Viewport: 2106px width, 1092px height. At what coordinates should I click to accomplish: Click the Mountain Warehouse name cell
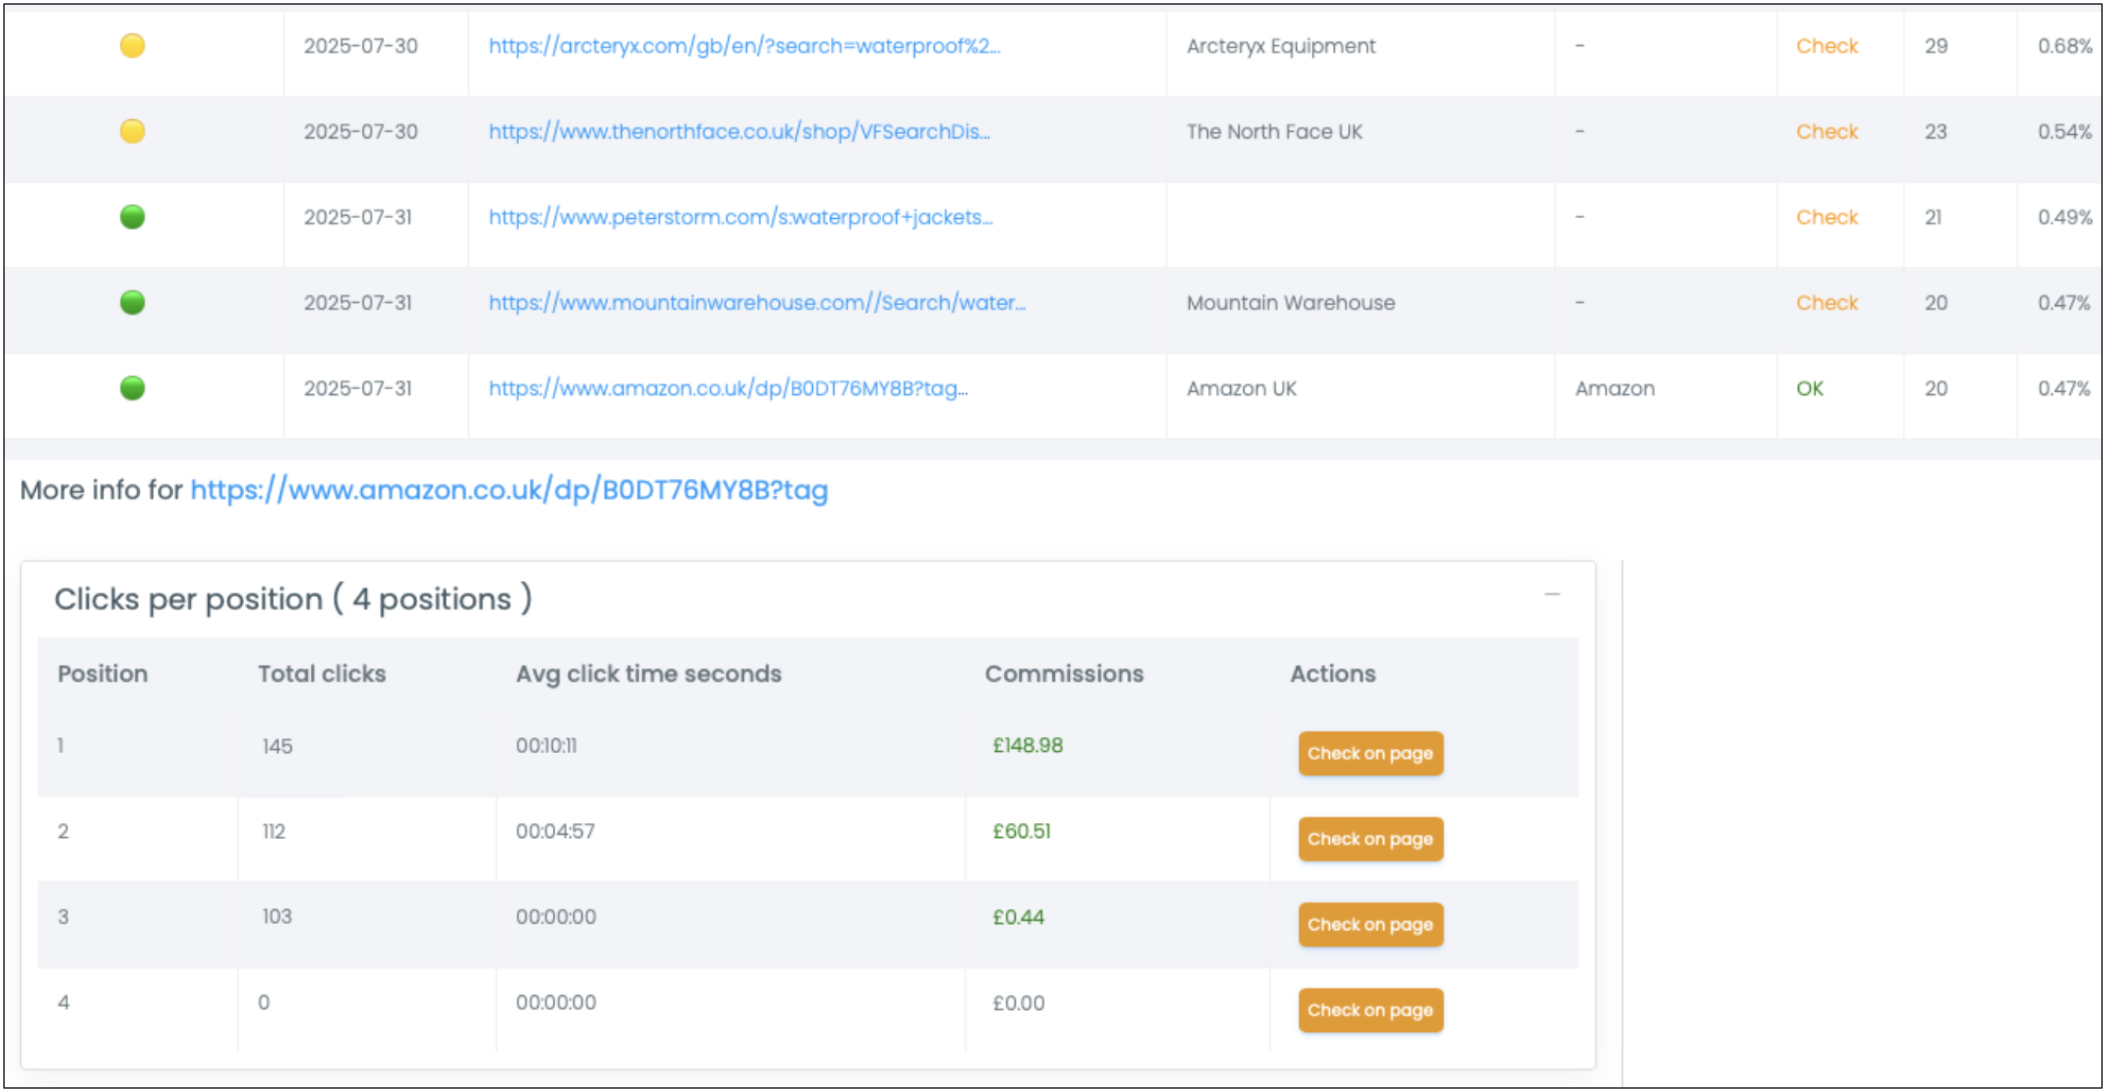[x=1290, y=303]
